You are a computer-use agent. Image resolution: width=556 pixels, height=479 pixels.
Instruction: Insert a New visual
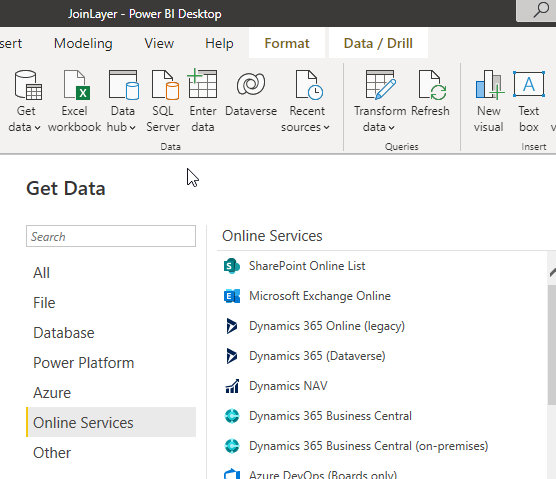tap(489, 101)
